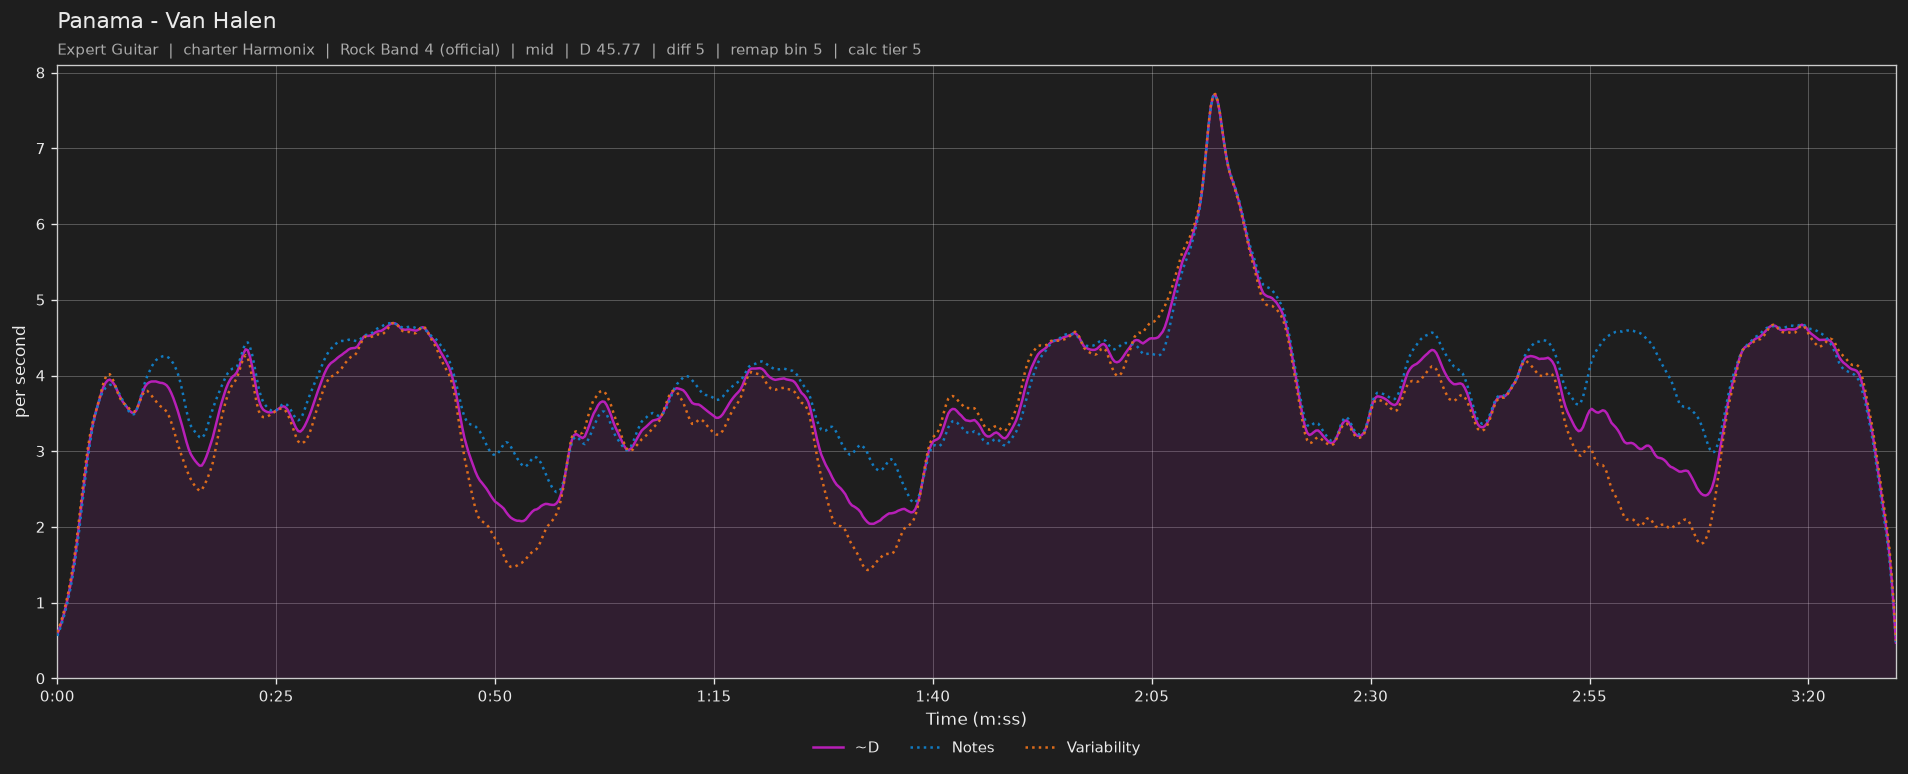Screen dimensions: 1908x774
Task: Click the 'Notes' legend entry
Action: 952,747
